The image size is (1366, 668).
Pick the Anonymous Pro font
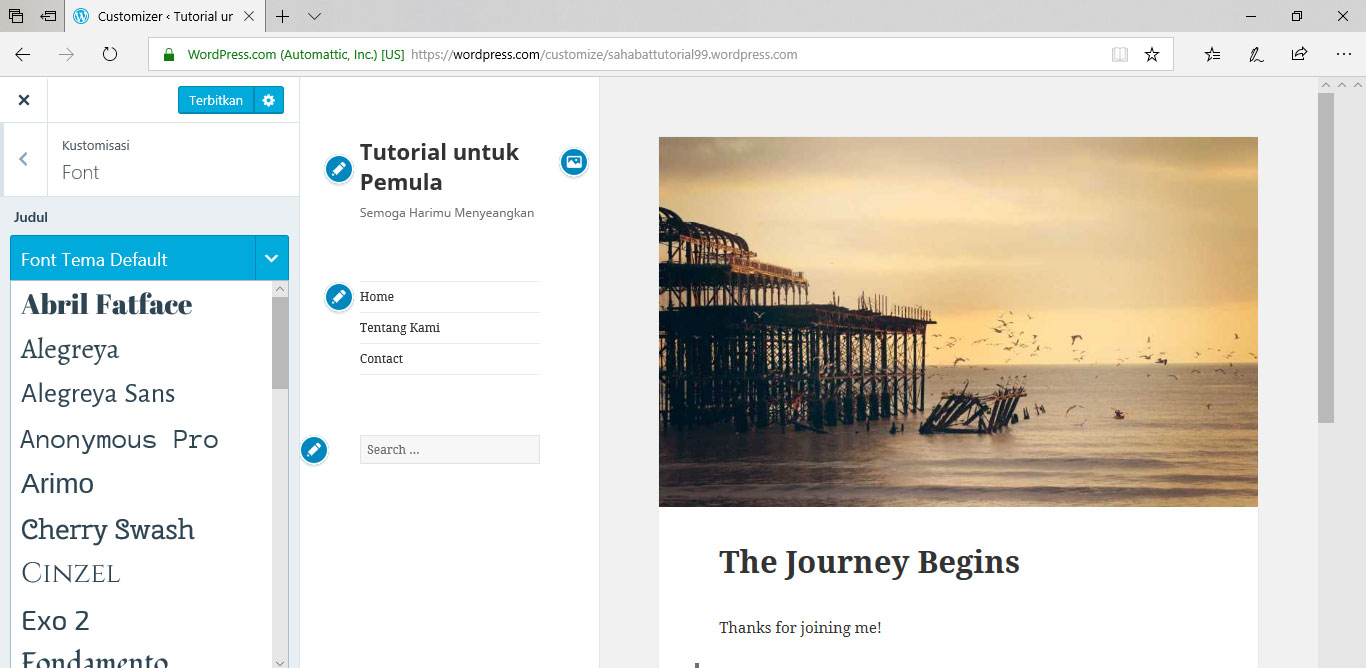pyautogui.click(x=119, y=439)
